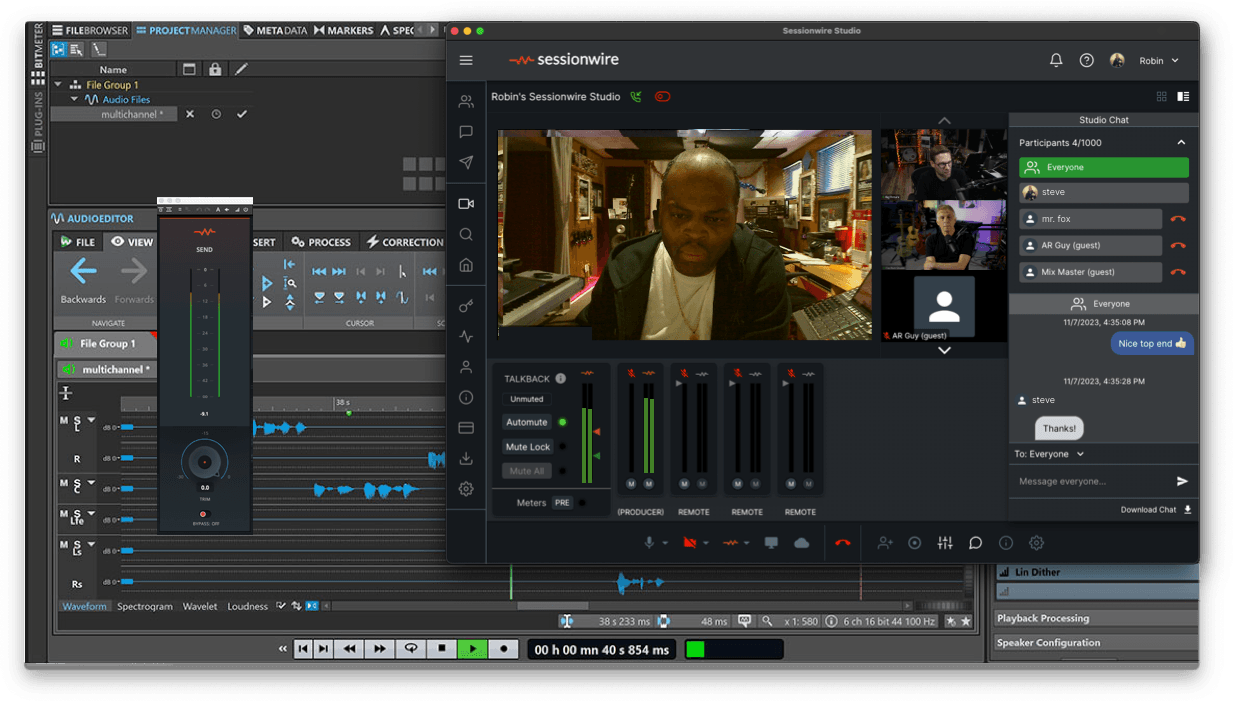Switch to the Markers tab
The image size is (1234, 702).
tap(344, 31)
